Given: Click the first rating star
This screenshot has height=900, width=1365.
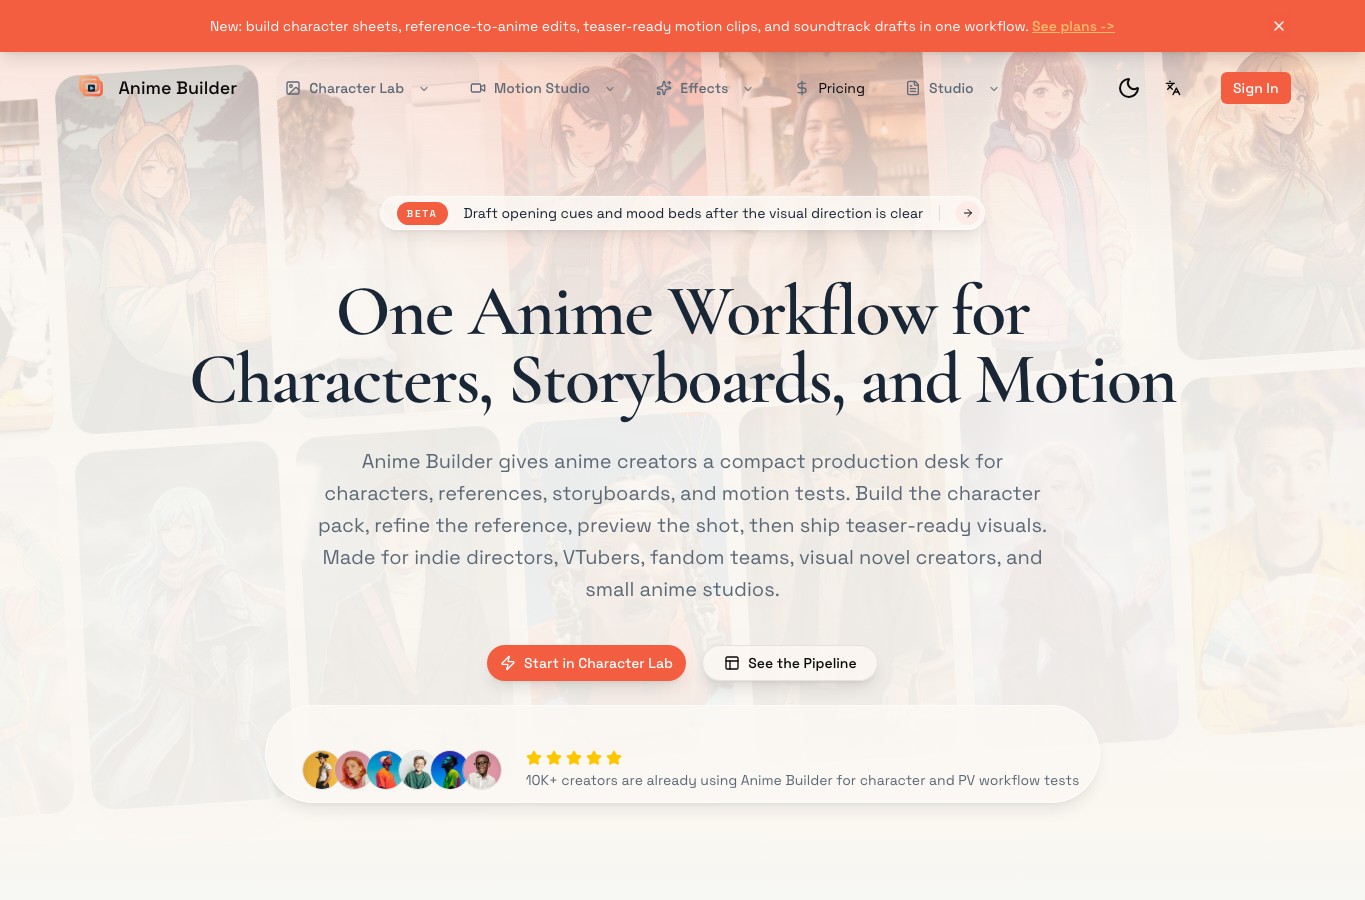Looking at the screenshot, I should pos(534,758).
